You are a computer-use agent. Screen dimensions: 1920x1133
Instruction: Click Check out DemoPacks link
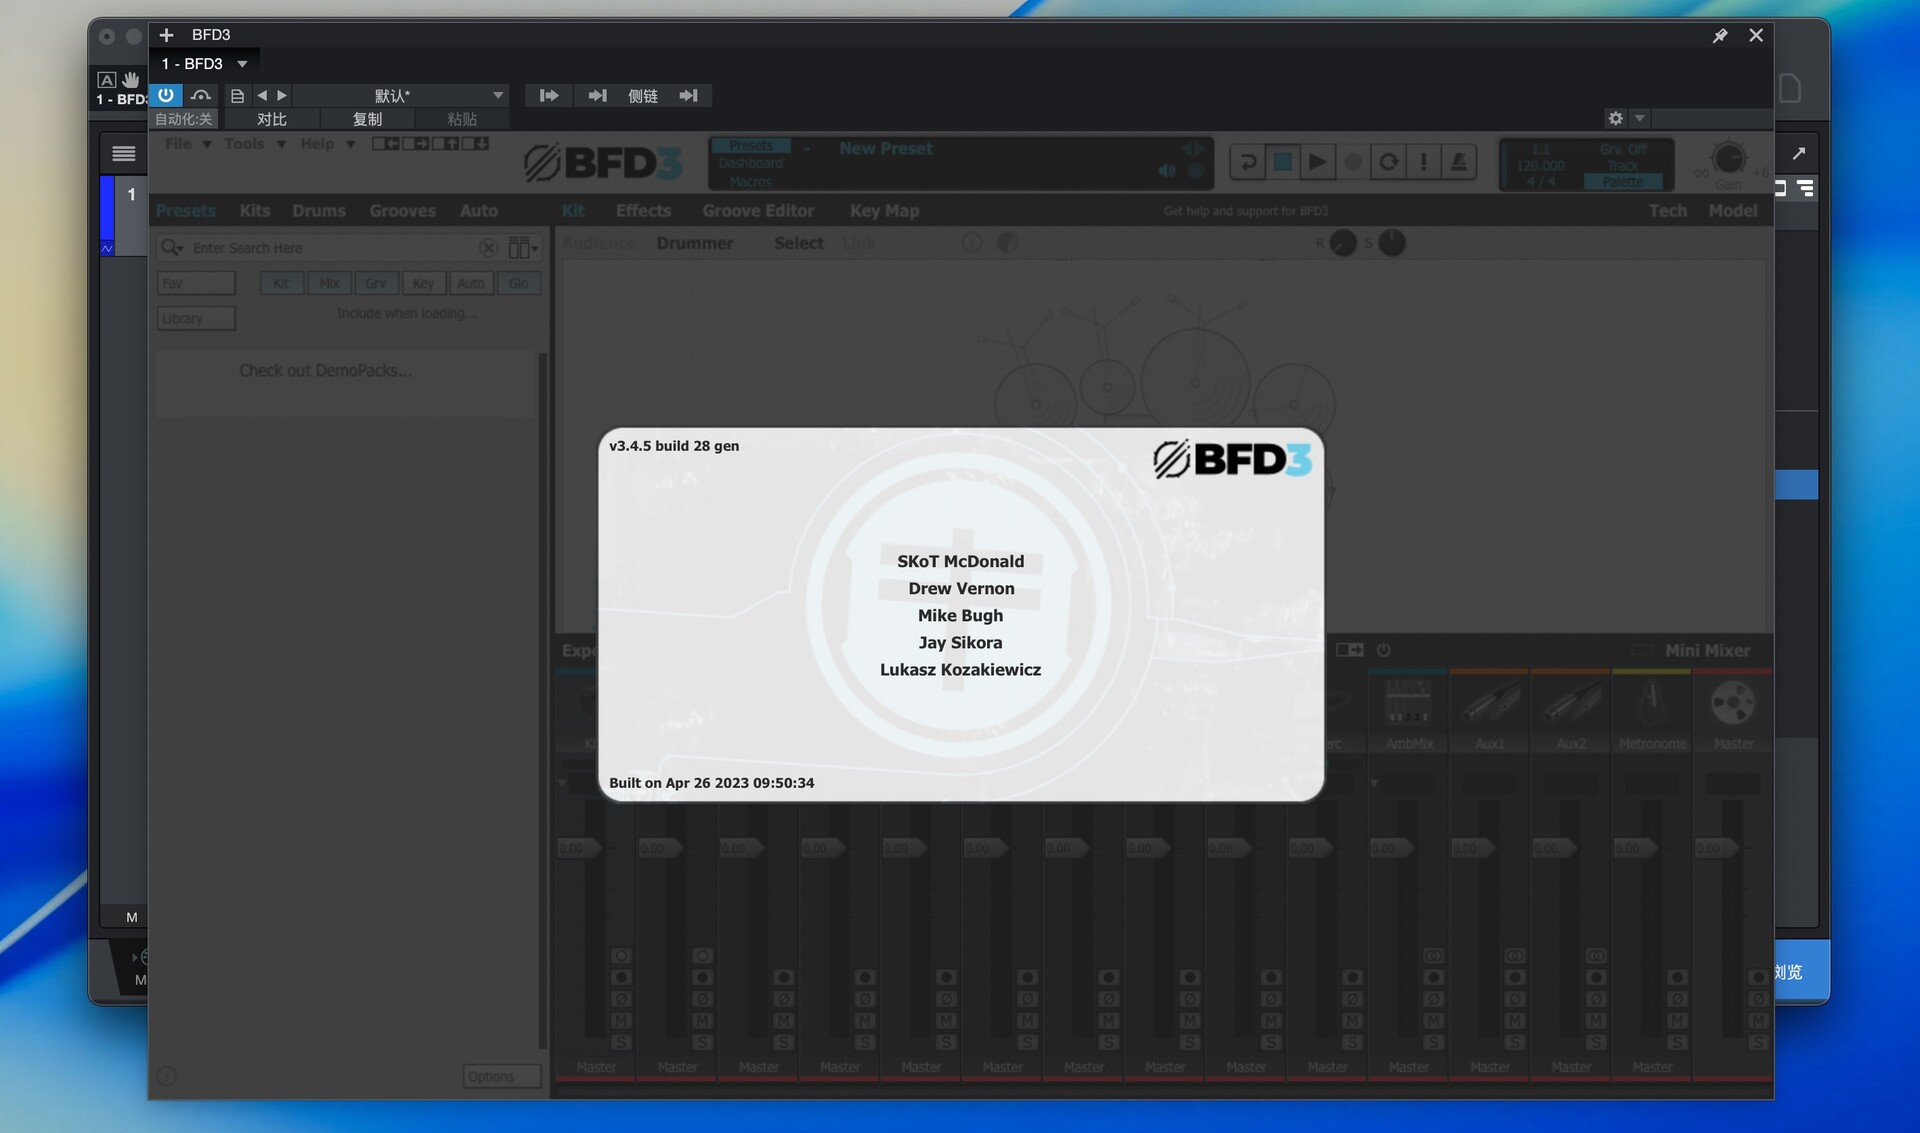[x=325, y=371]
